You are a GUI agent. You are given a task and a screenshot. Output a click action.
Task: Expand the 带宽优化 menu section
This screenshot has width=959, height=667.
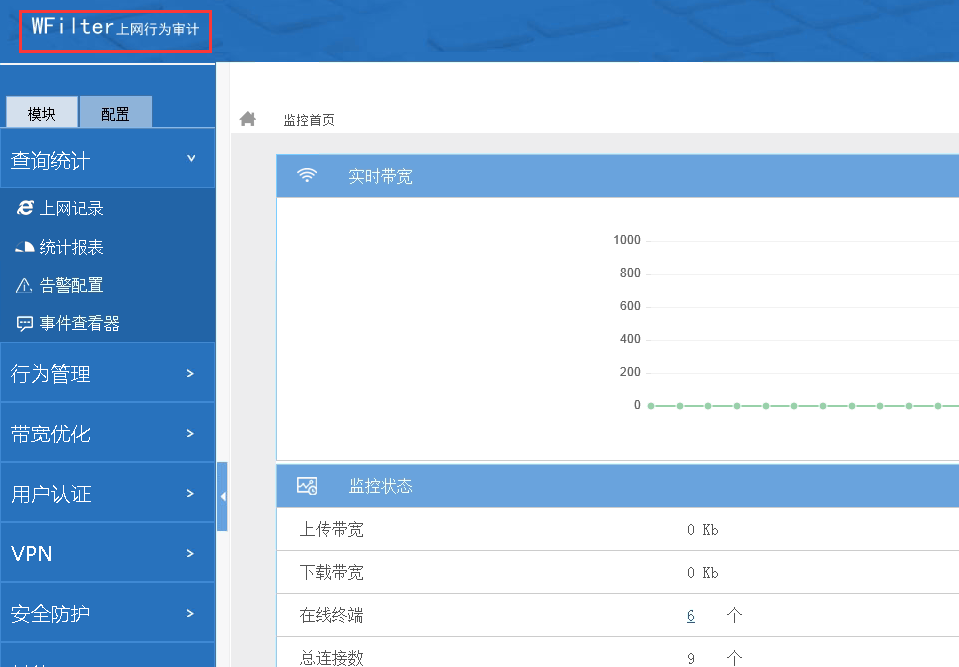pyautogui.click(x=107, y=433)
